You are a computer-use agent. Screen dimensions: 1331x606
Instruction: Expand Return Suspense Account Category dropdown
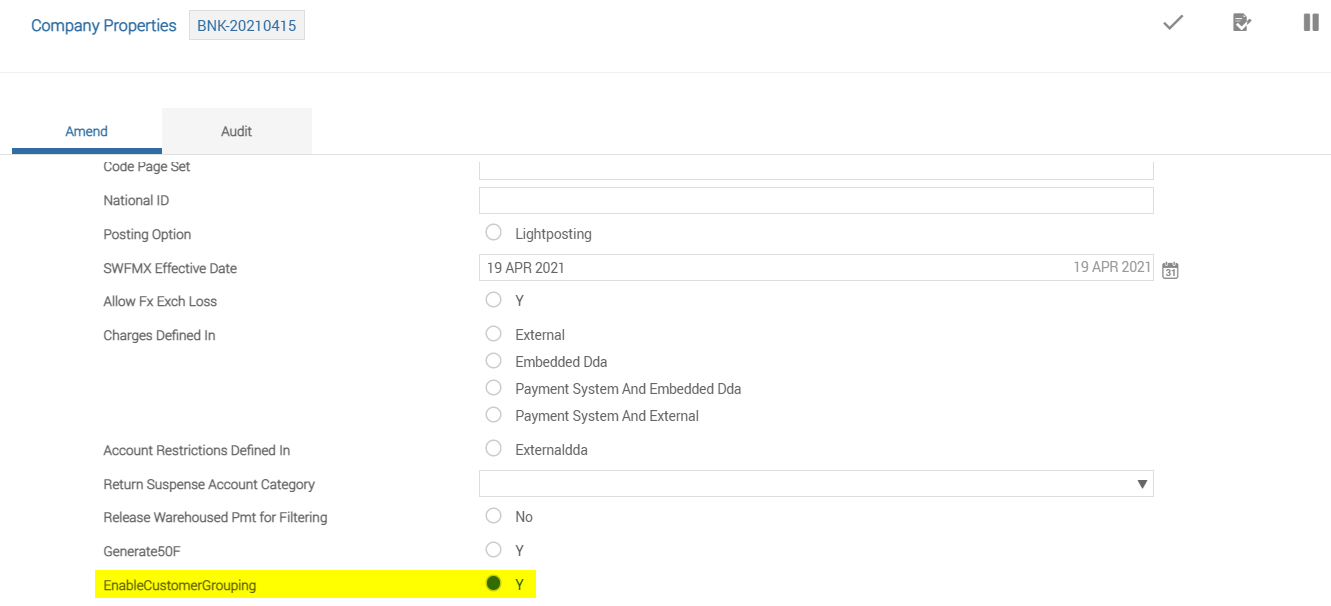(1142, 484)
